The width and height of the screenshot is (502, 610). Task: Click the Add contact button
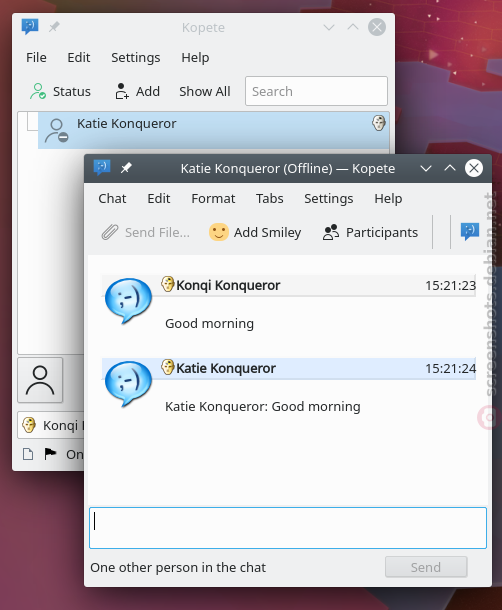pos(137,91)
